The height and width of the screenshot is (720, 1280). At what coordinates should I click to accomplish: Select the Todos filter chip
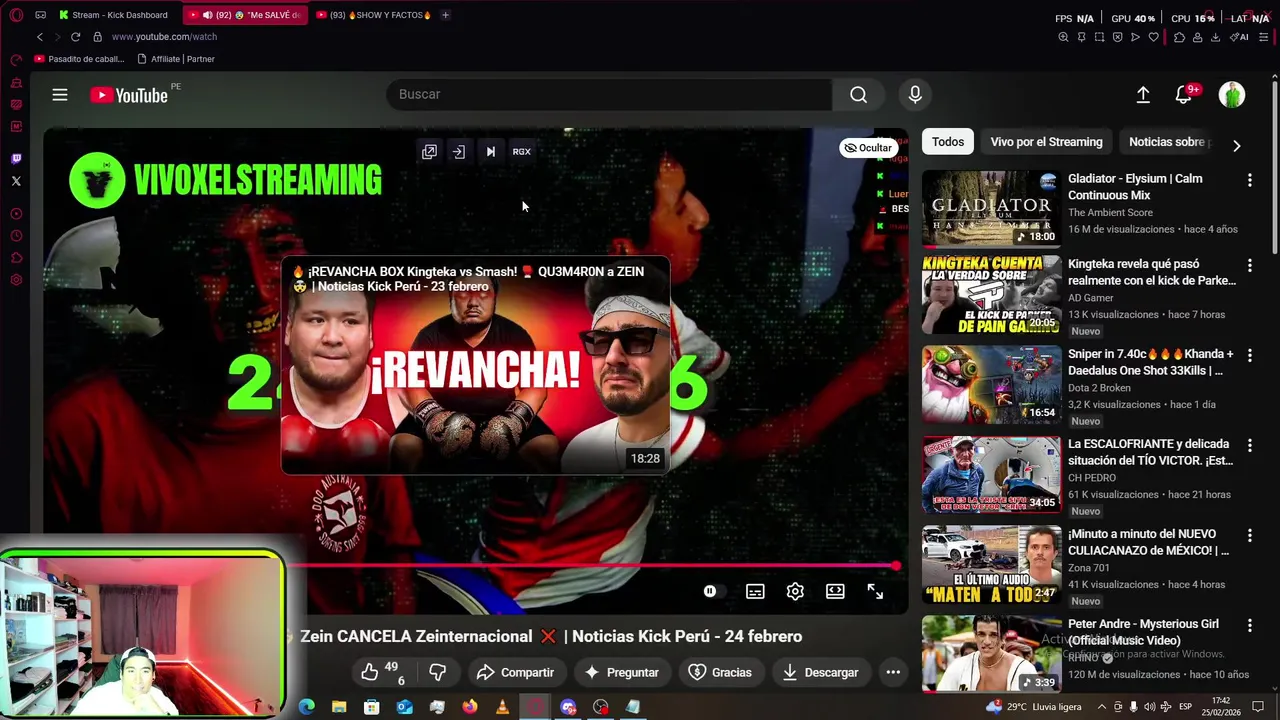pyautogui.click(x=948, y=142)
